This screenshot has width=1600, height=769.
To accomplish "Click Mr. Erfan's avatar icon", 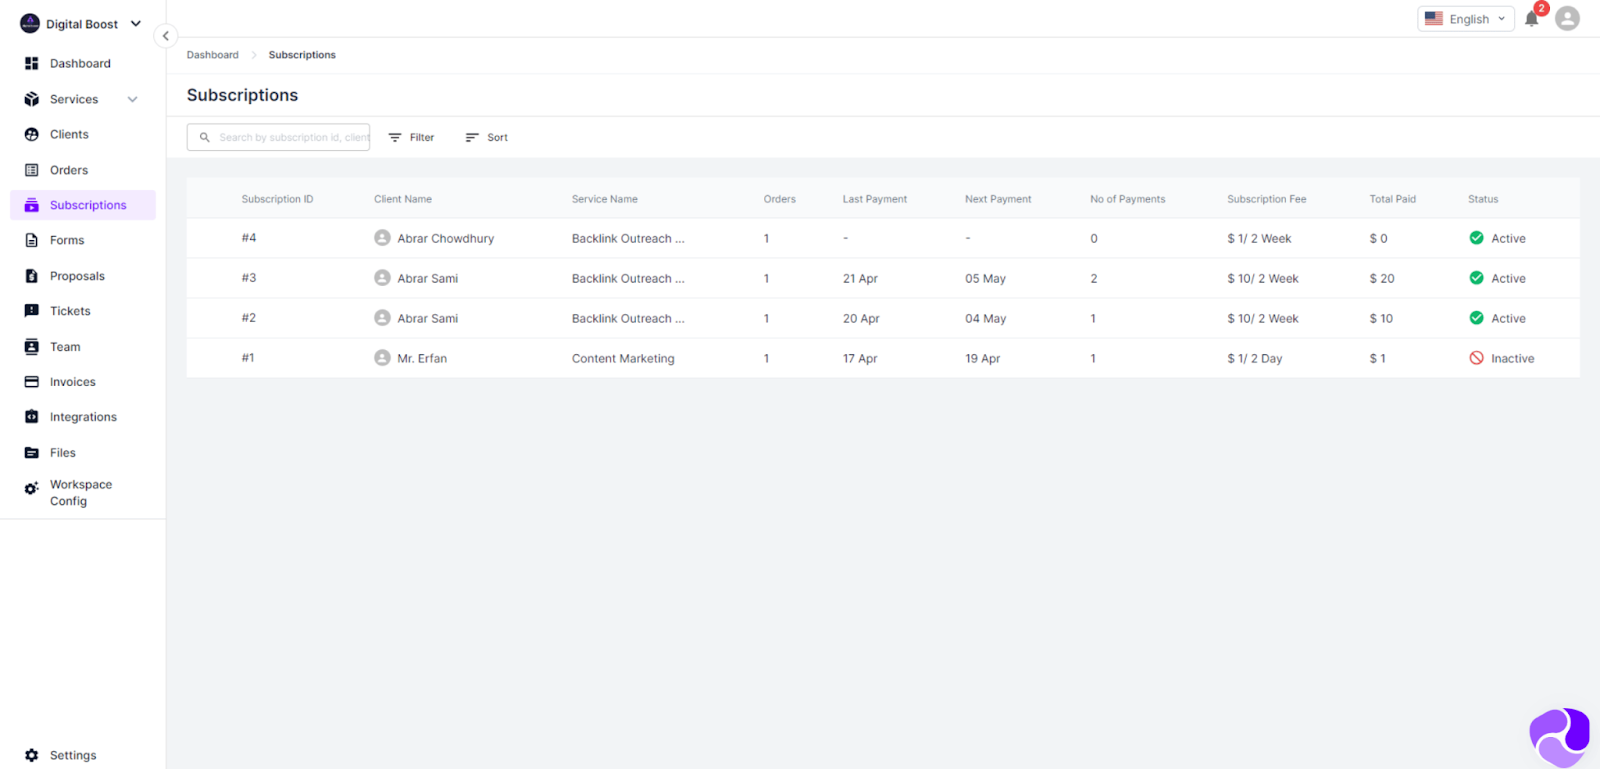I will pos(382,358).
